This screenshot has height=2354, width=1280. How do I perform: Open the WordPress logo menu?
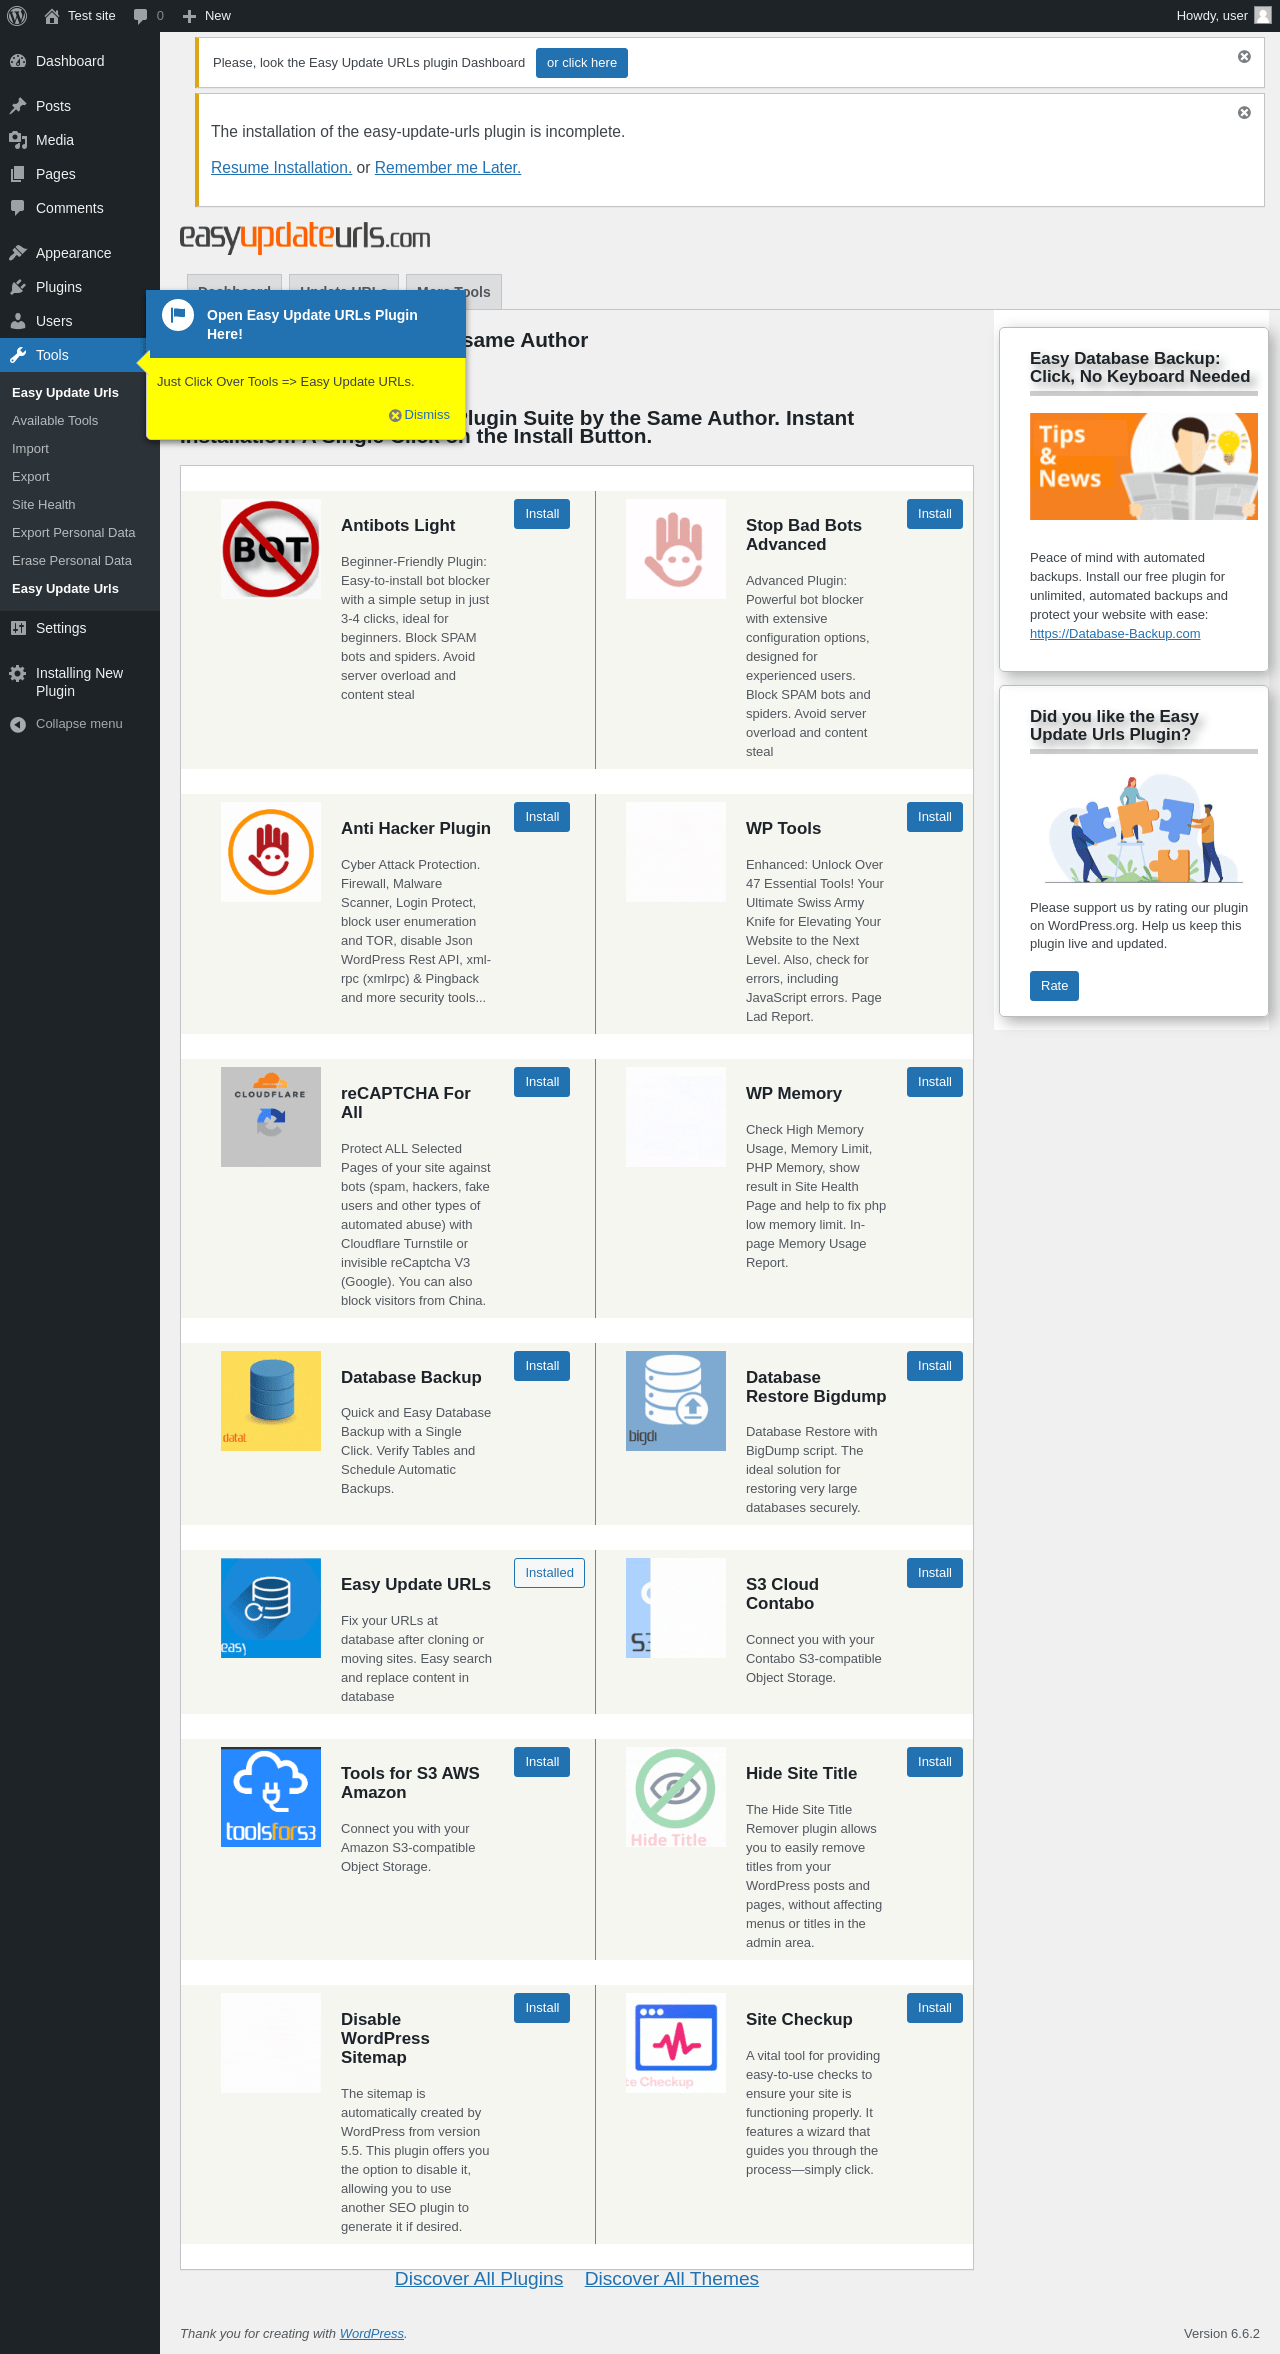[x=17, y=16]
